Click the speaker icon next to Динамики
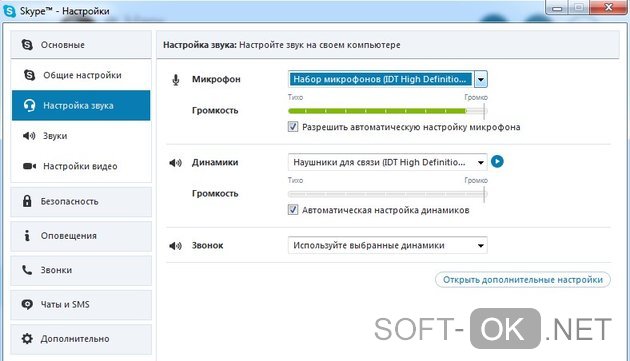The image size is (630, 361). pyautogui.click(x=176, y=163)
